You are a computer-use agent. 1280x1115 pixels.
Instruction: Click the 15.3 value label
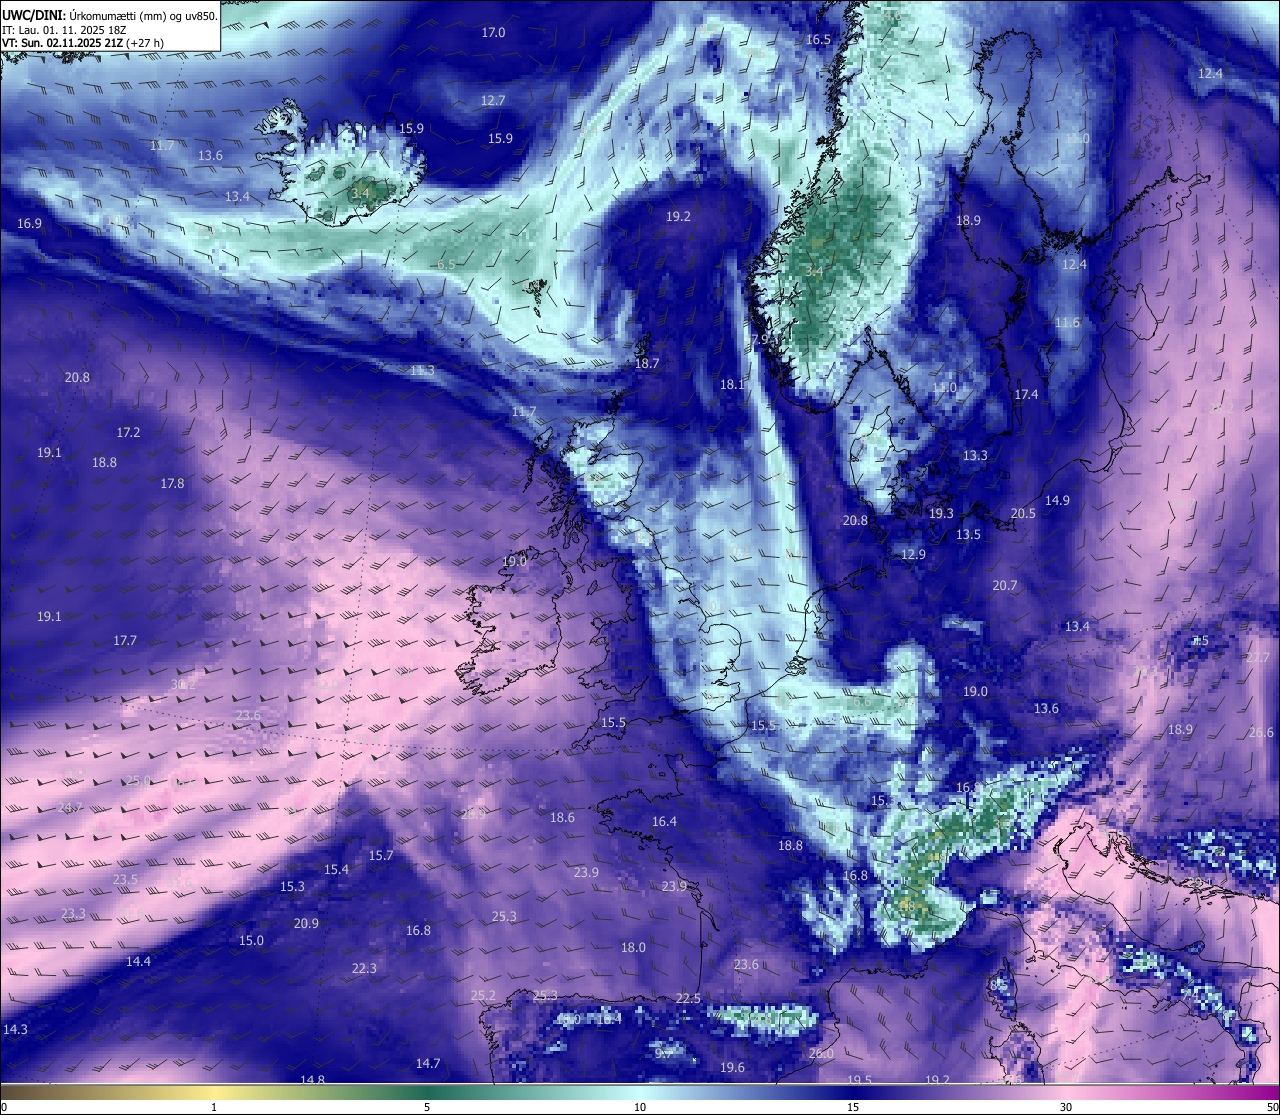(x=292, y=887)
